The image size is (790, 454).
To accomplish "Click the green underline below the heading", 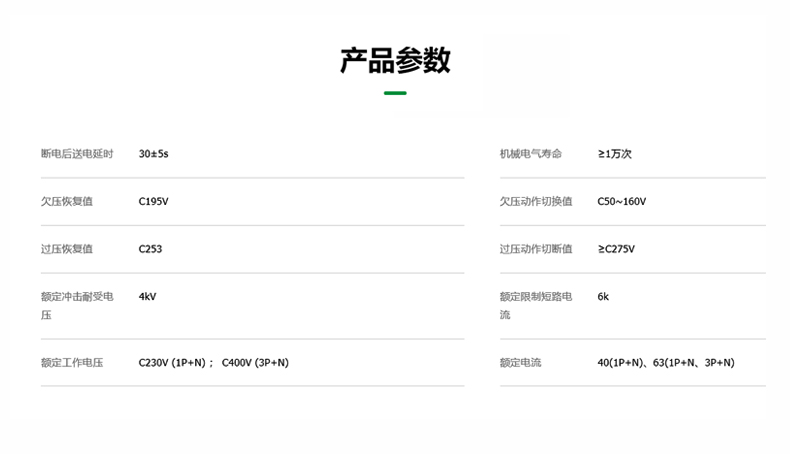I will 395,93.
